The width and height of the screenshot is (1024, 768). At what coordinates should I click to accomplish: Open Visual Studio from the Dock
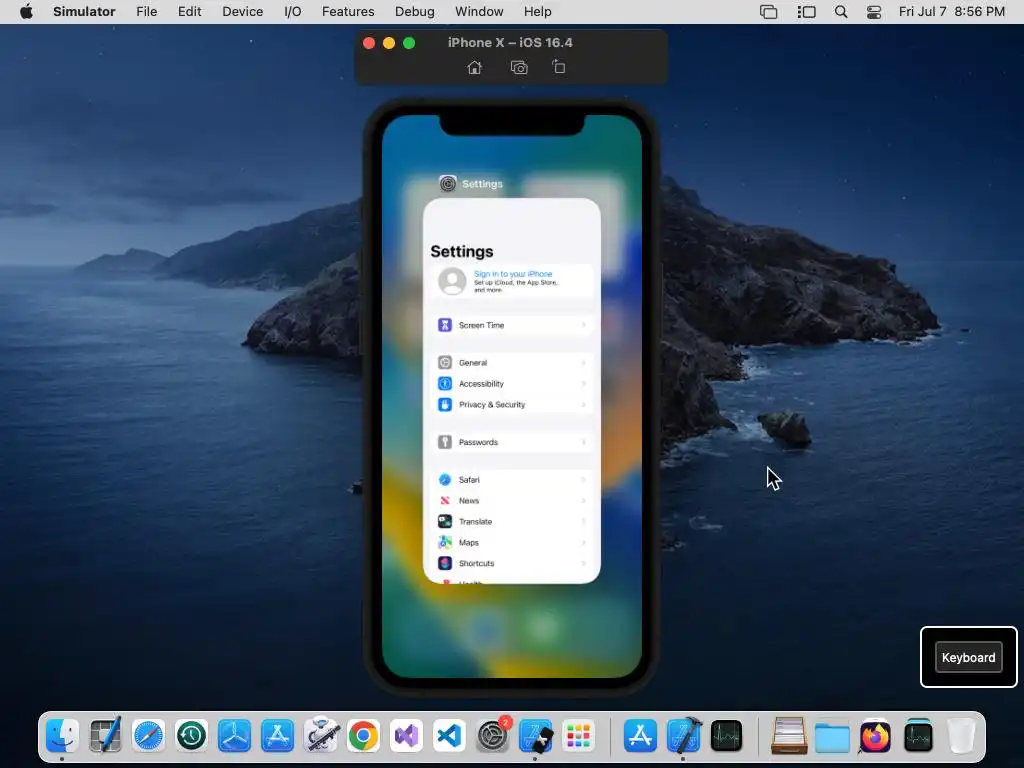tap(406, 736)
